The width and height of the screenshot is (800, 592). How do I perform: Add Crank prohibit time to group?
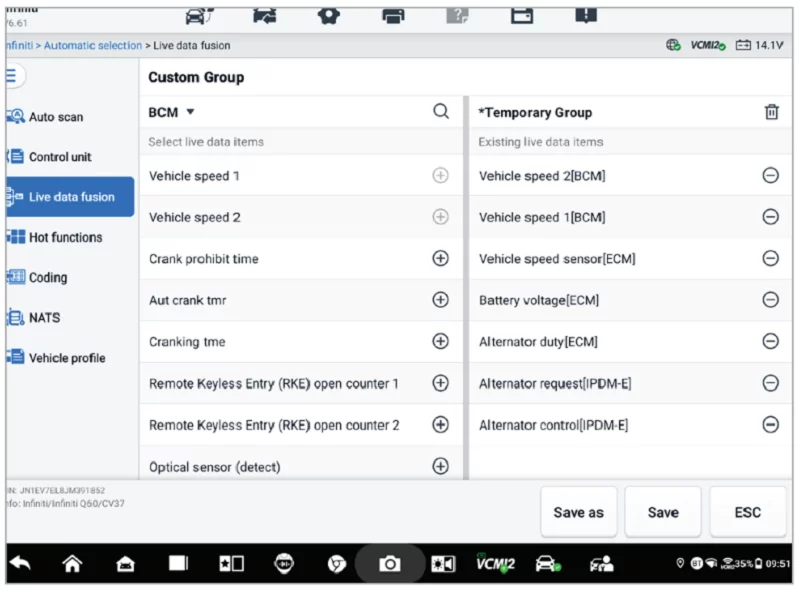[x=440, y=258]
